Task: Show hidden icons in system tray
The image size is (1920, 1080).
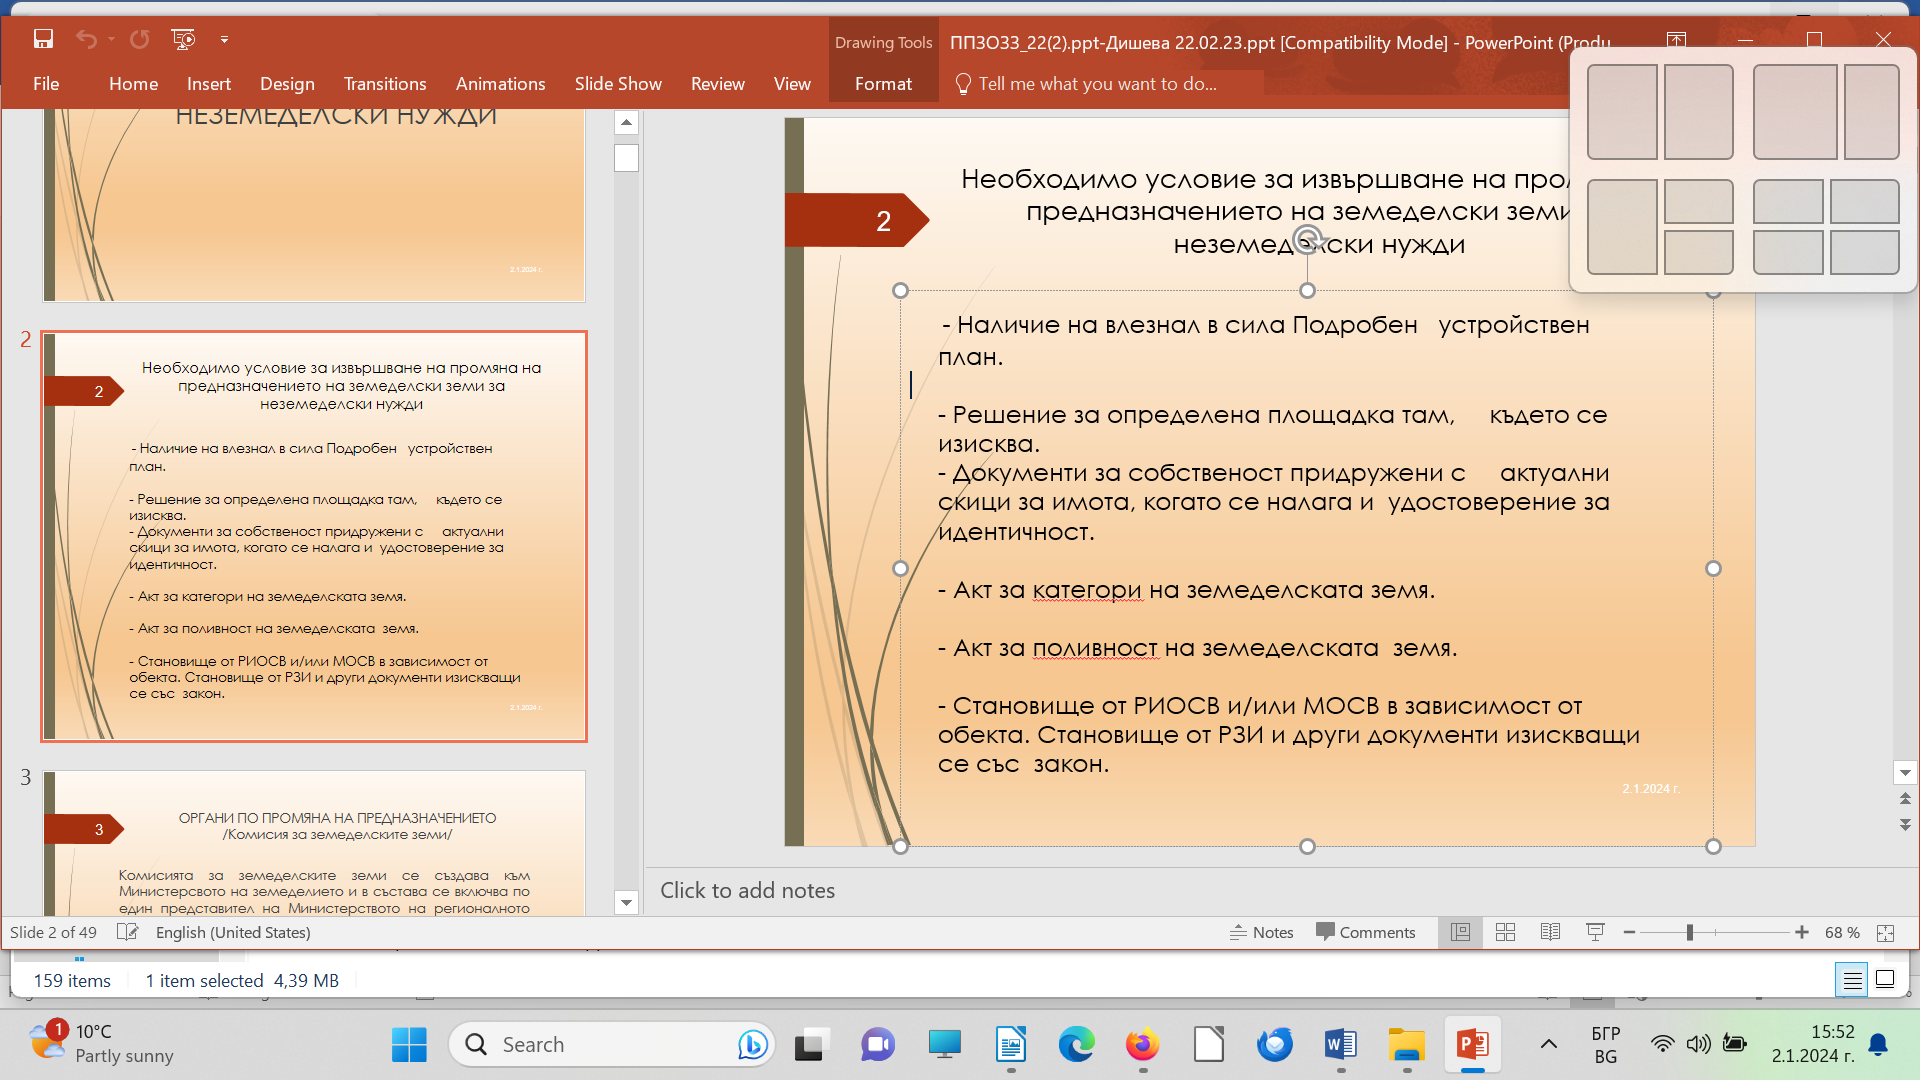Action: [1548, 1044]
